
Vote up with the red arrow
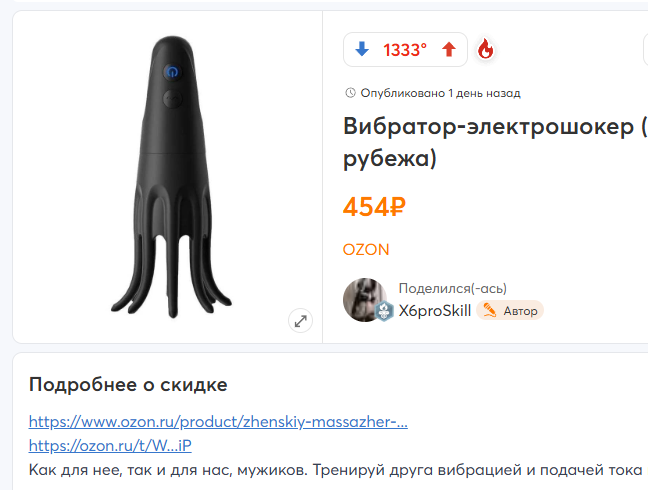click(x=449, y=49)
